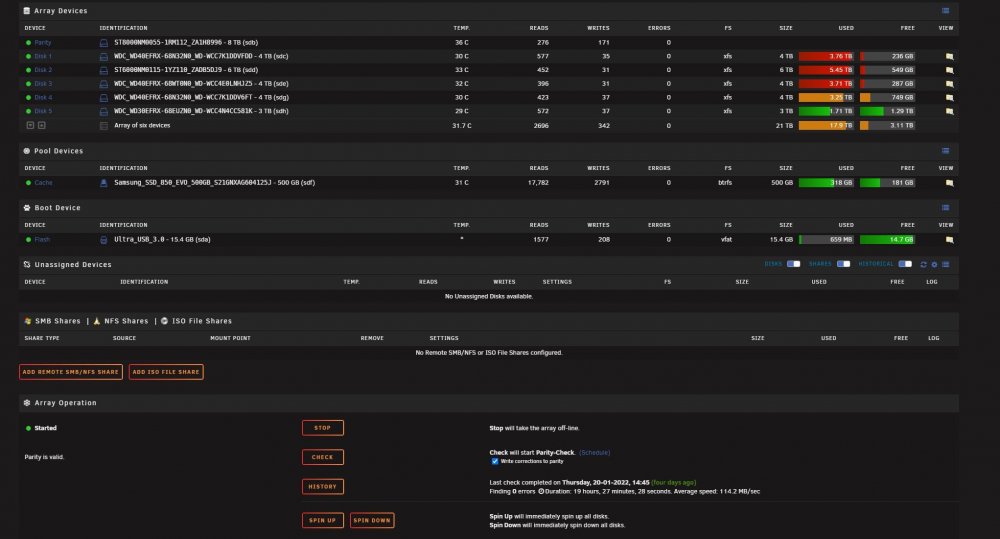
Task: Start a parity check with Check button
Action: (323, 457)
